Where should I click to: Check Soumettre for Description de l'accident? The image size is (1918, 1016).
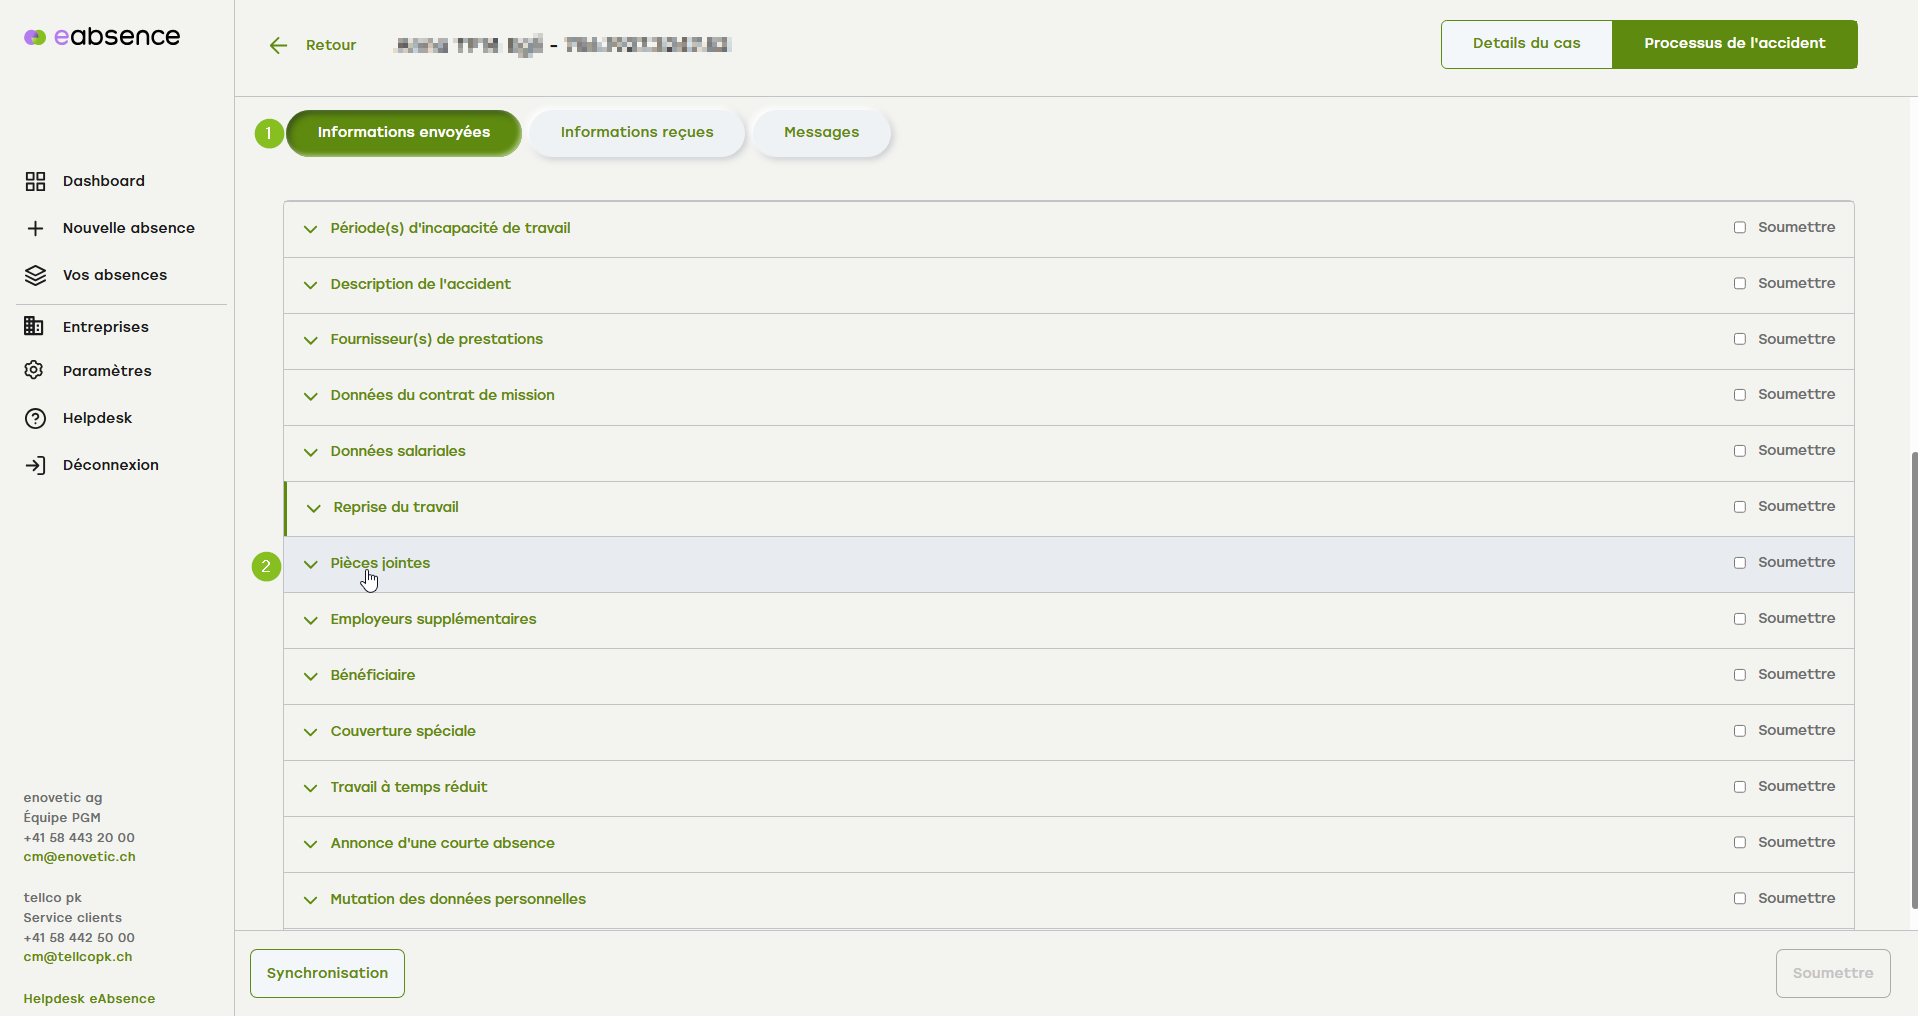(x=1740, y=283)
